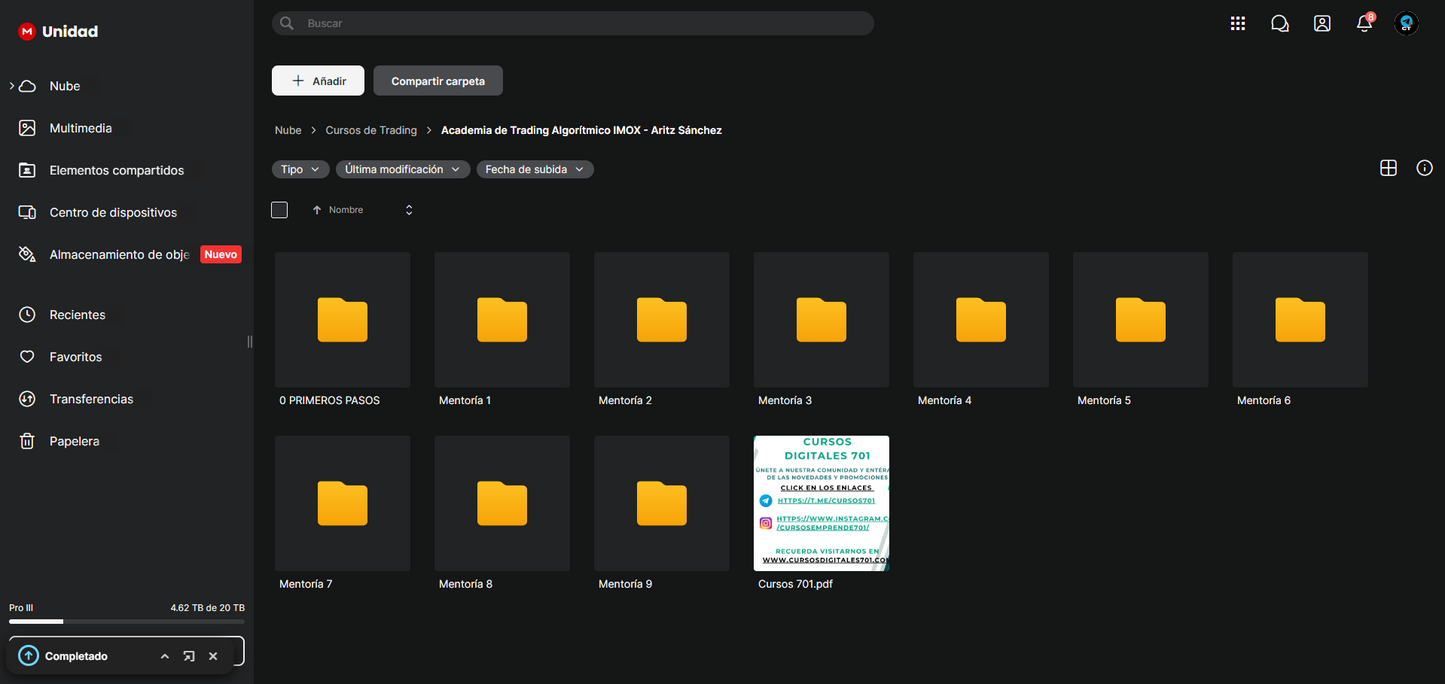Open the Mentoría 2 folder
Screen dimensions: 1445x684
[x=662, y=320]
